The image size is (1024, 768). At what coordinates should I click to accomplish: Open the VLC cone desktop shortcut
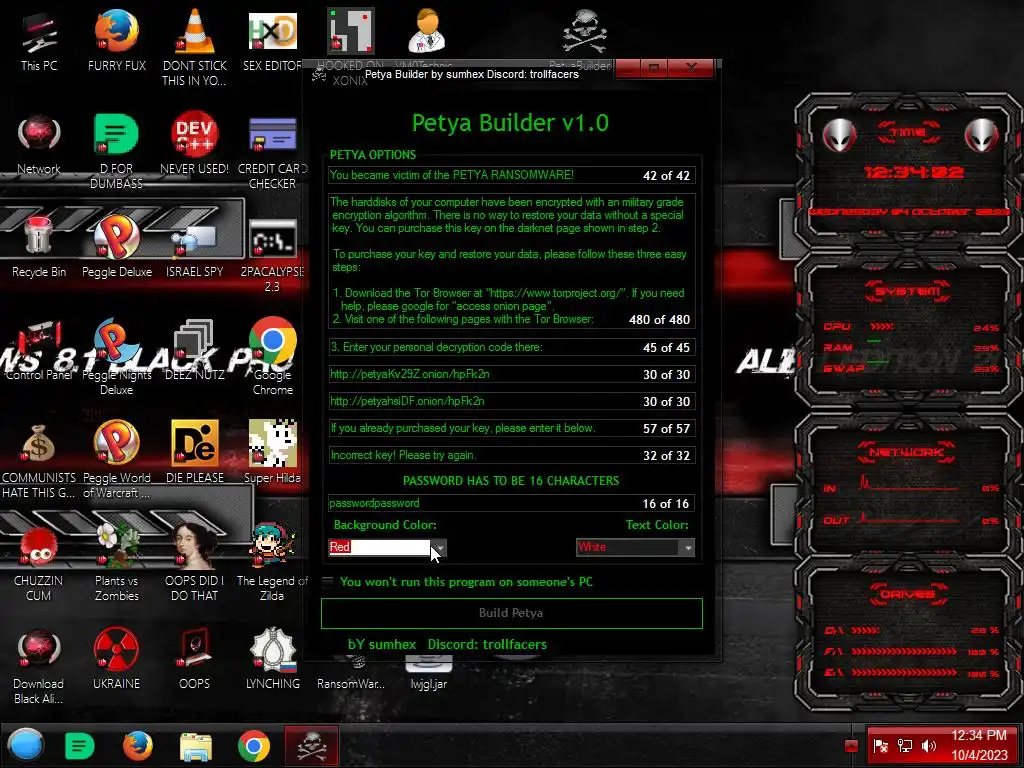tap(194, 47)
